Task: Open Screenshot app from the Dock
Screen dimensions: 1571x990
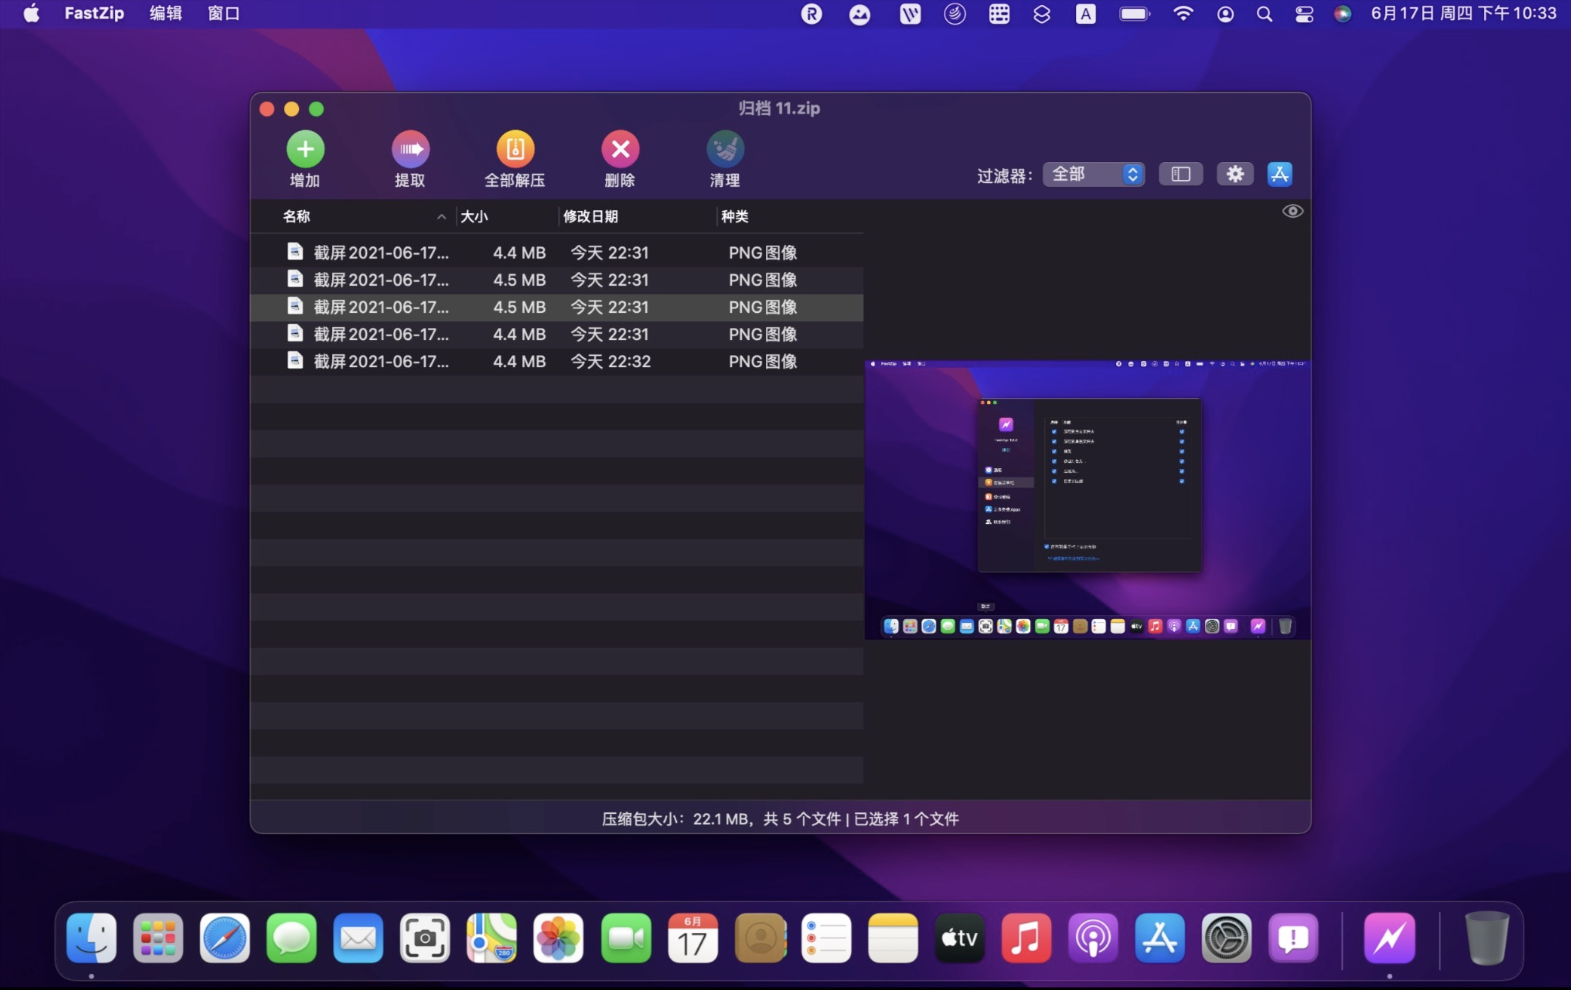Action: tap(425, 938)
